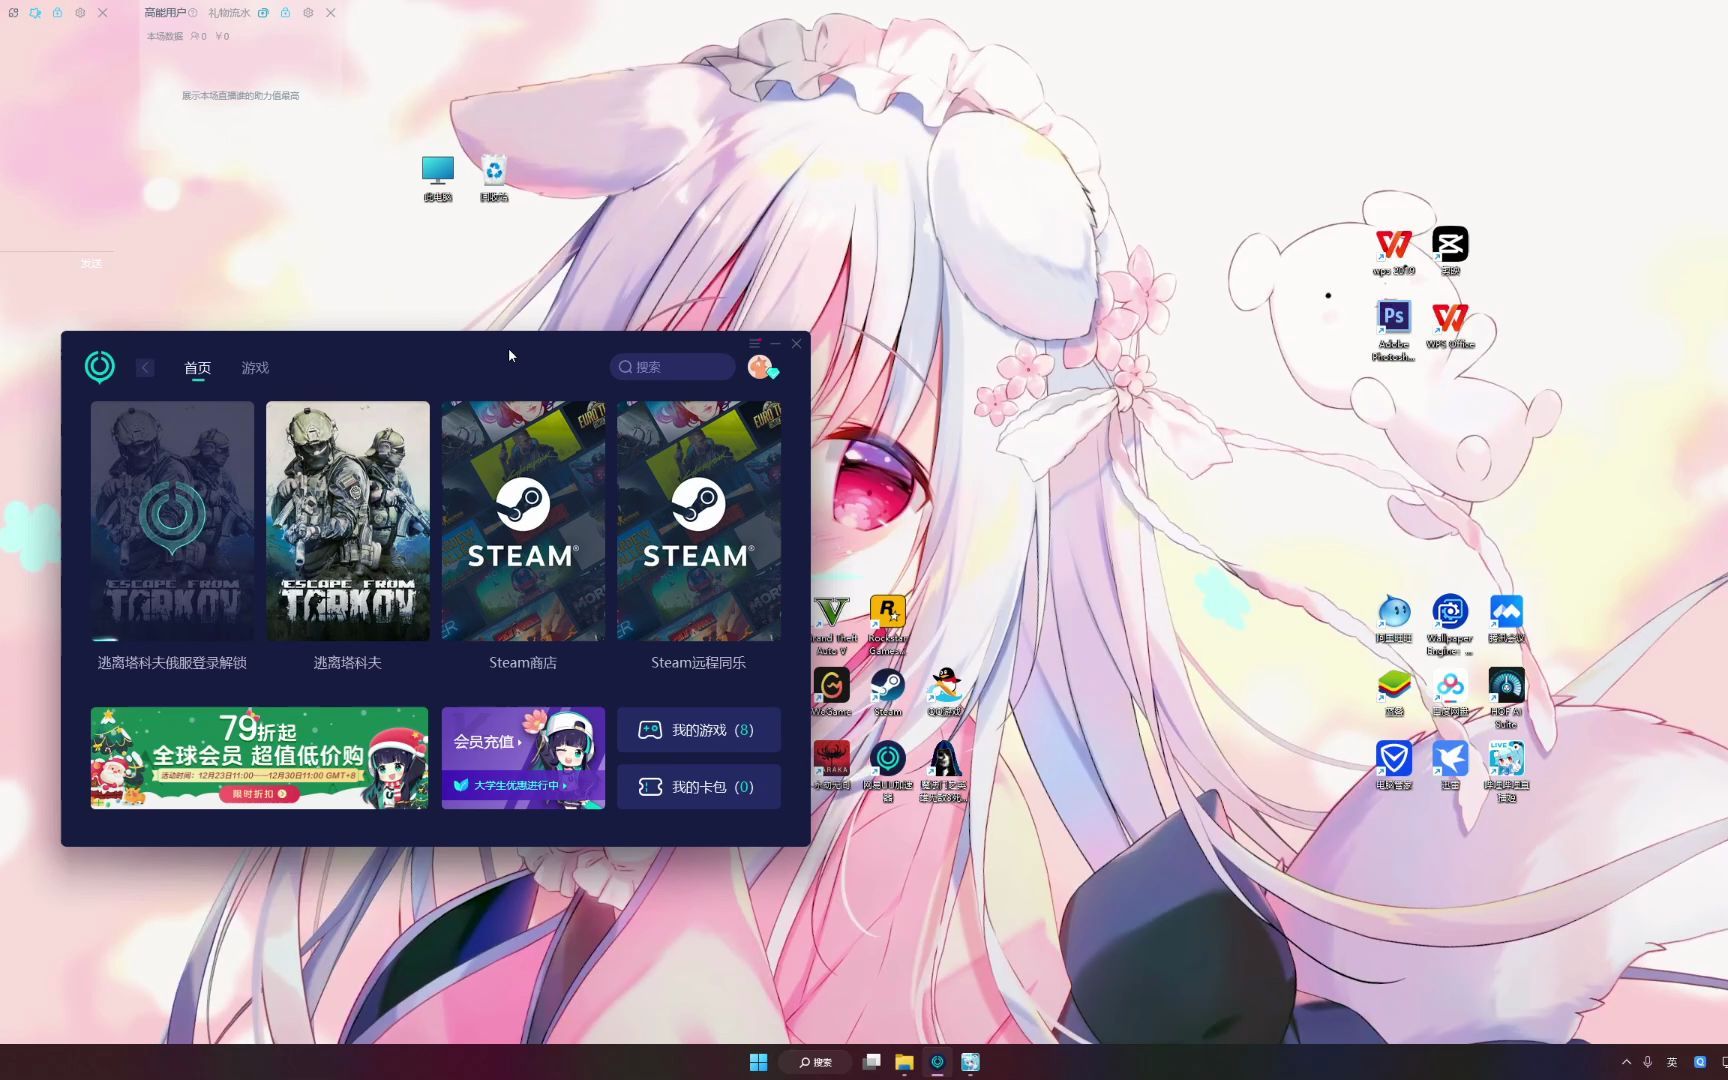Select the wps 2019 desktop shortcut

click(1394, 251)
